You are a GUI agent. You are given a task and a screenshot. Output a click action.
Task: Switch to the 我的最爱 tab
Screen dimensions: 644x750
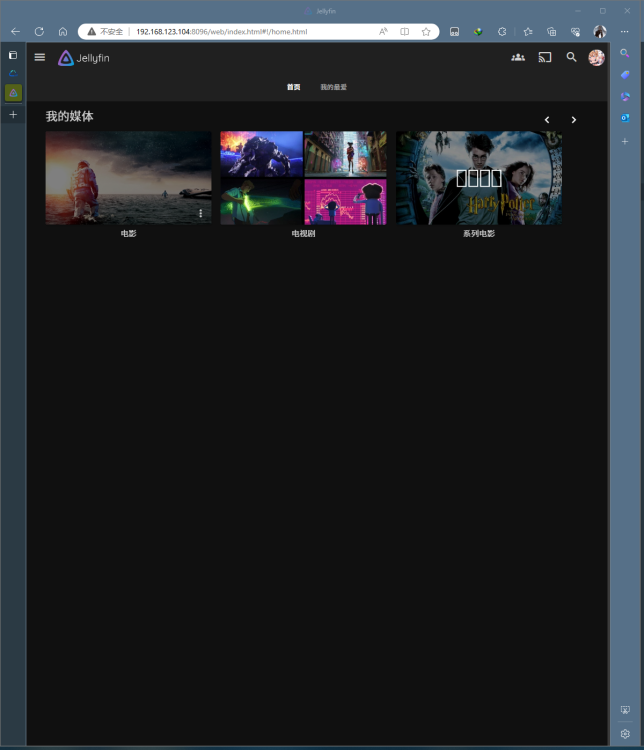point(333,87)
